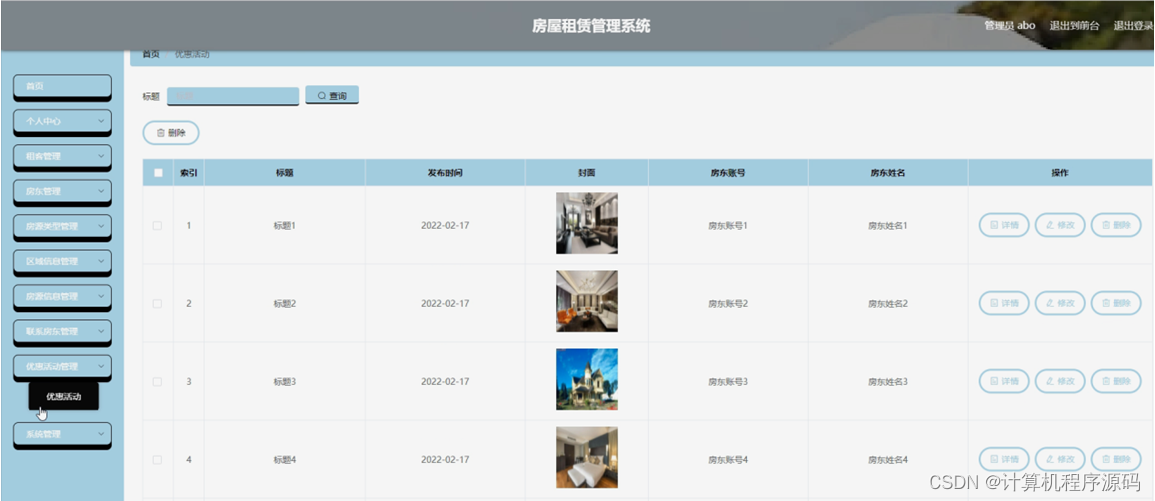
Task: Click the 首页 breadcrumb link
Action: click(x=150, y=54)
